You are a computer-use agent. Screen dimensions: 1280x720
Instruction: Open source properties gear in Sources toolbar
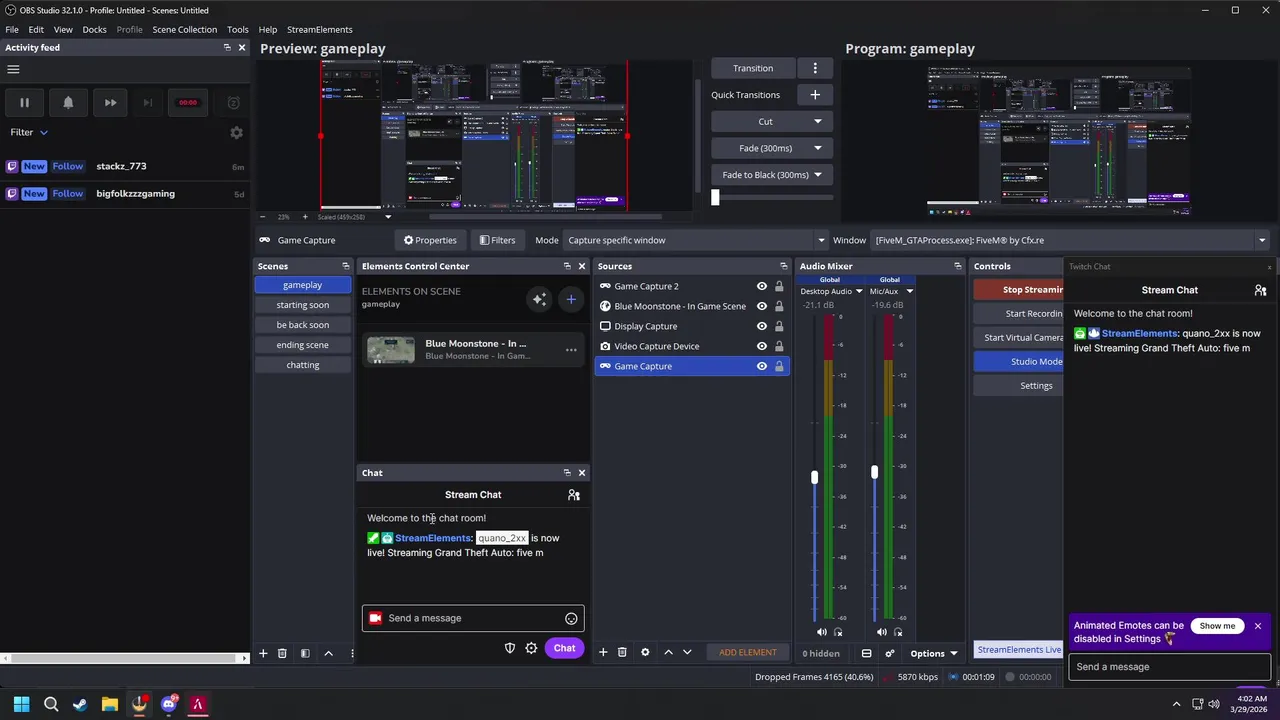point(645,652)
